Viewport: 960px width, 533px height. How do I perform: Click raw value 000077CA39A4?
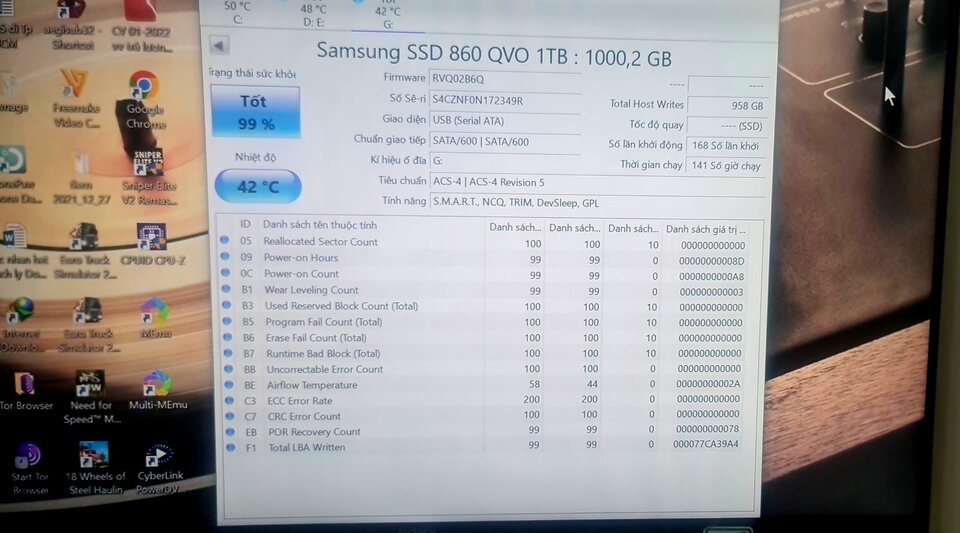point(705,444)
